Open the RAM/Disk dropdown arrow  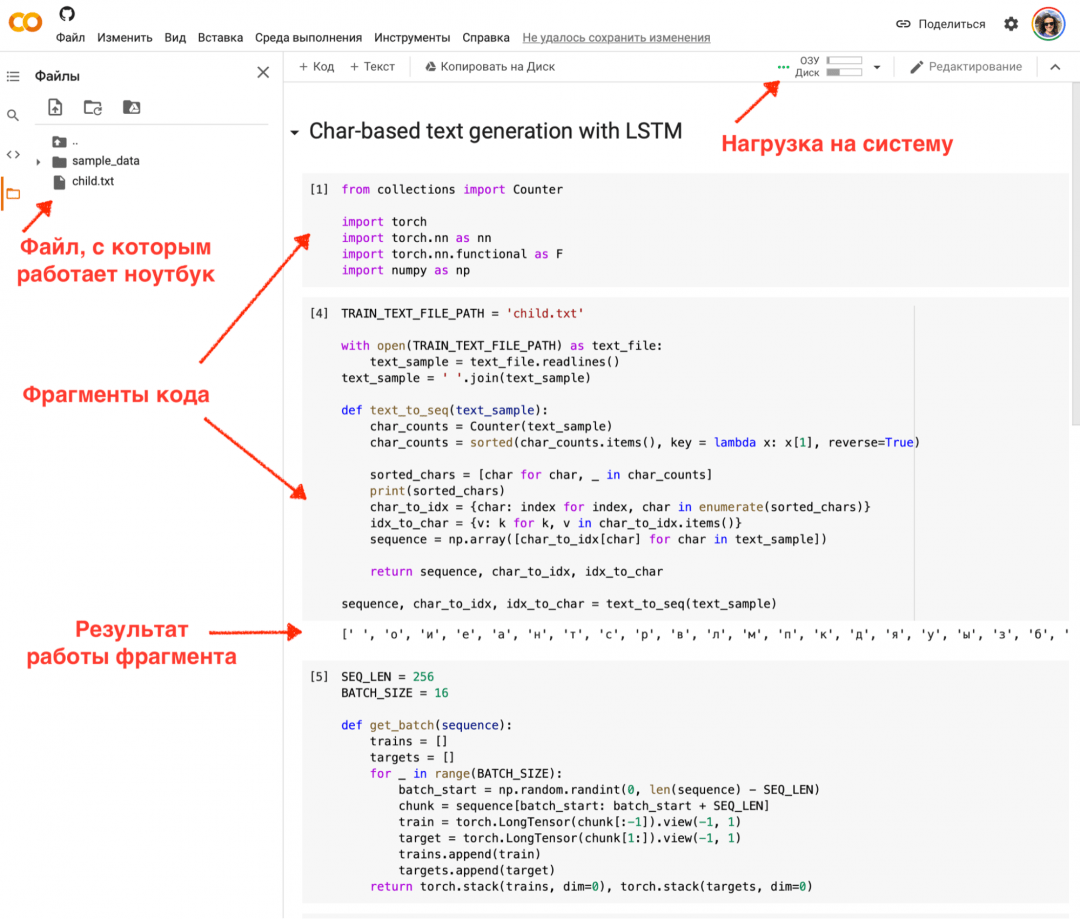pos(877,66)
